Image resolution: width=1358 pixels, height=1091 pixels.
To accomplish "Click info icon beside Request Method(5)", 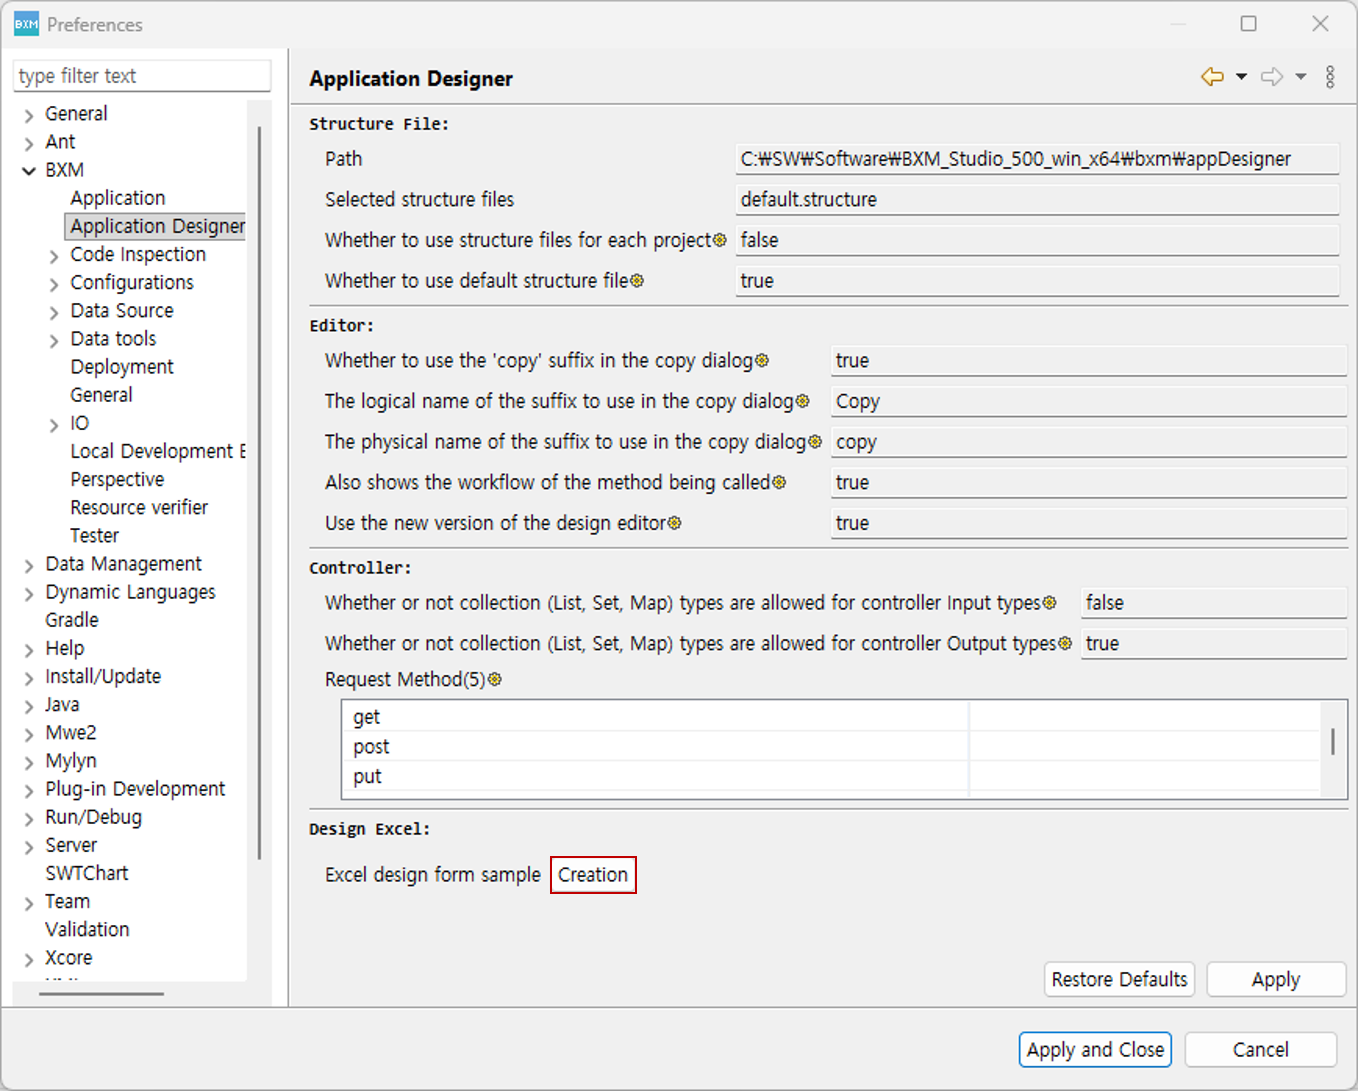I will click(x=495, y=680).
